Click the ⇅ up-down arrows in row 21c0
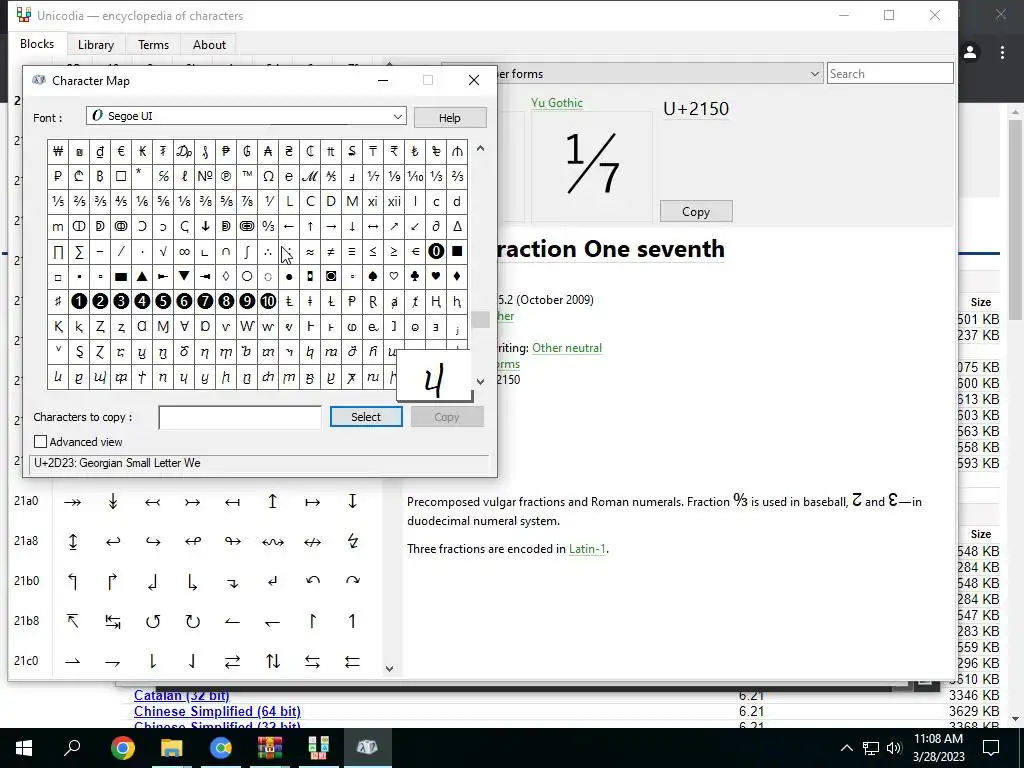Screen dimensions: 1024x768 pyautogui.click(x=273, y=662)
